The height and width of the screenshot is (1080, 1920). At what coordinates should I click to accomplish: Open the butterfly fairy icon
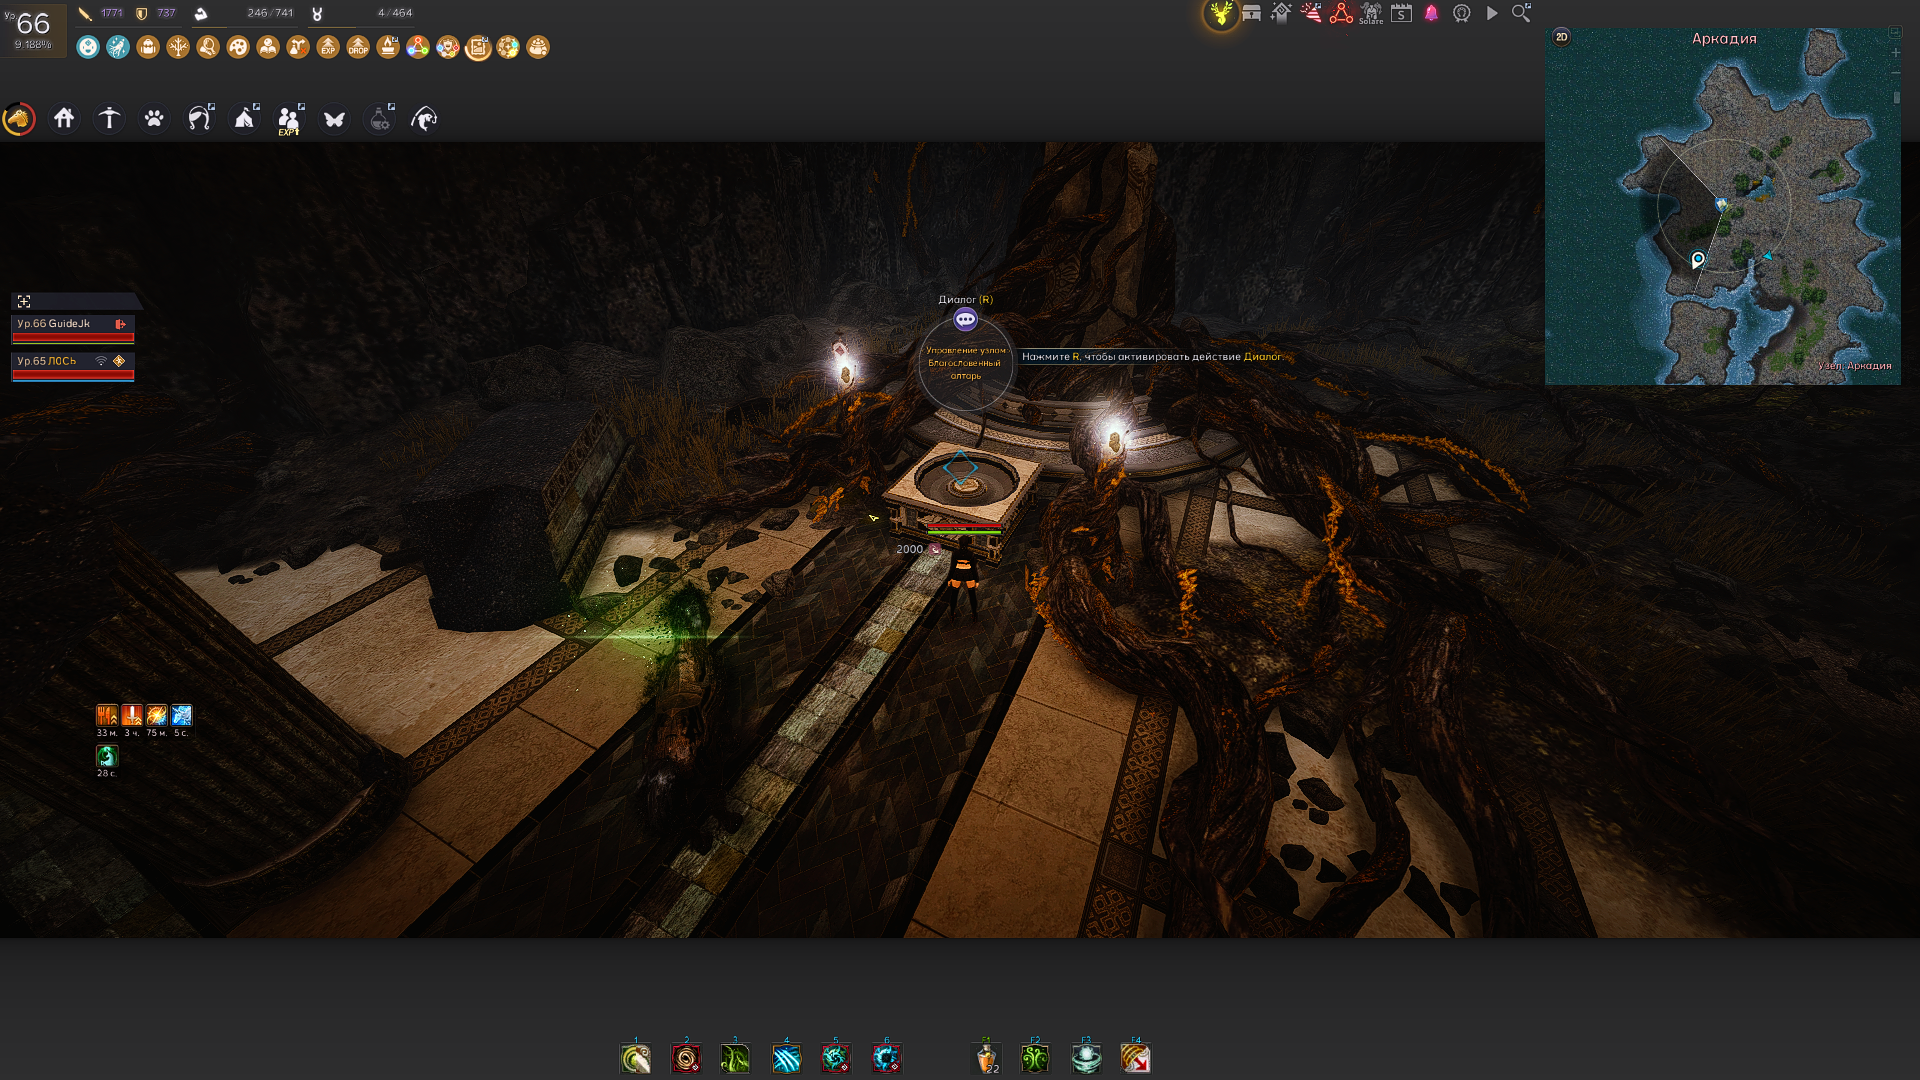334,119
